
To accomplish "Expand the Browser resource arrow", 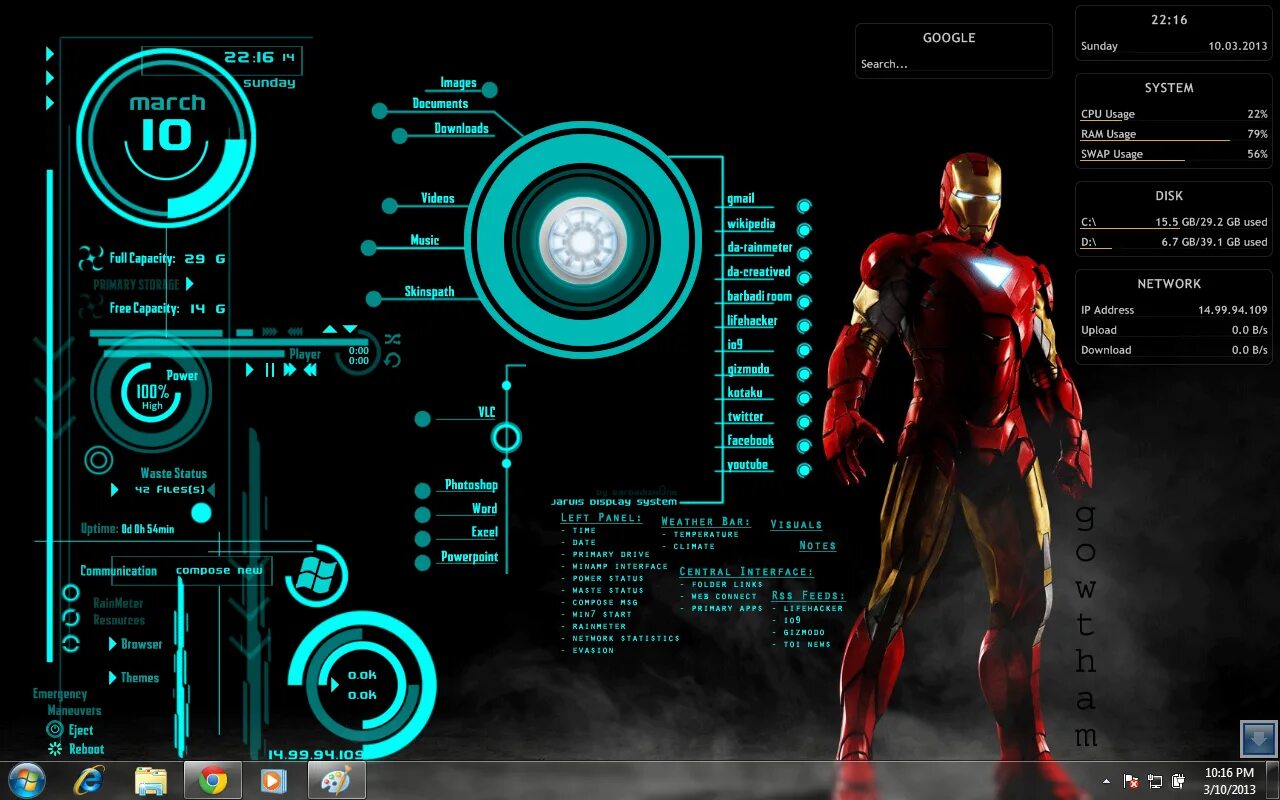I will pos(113,644).
